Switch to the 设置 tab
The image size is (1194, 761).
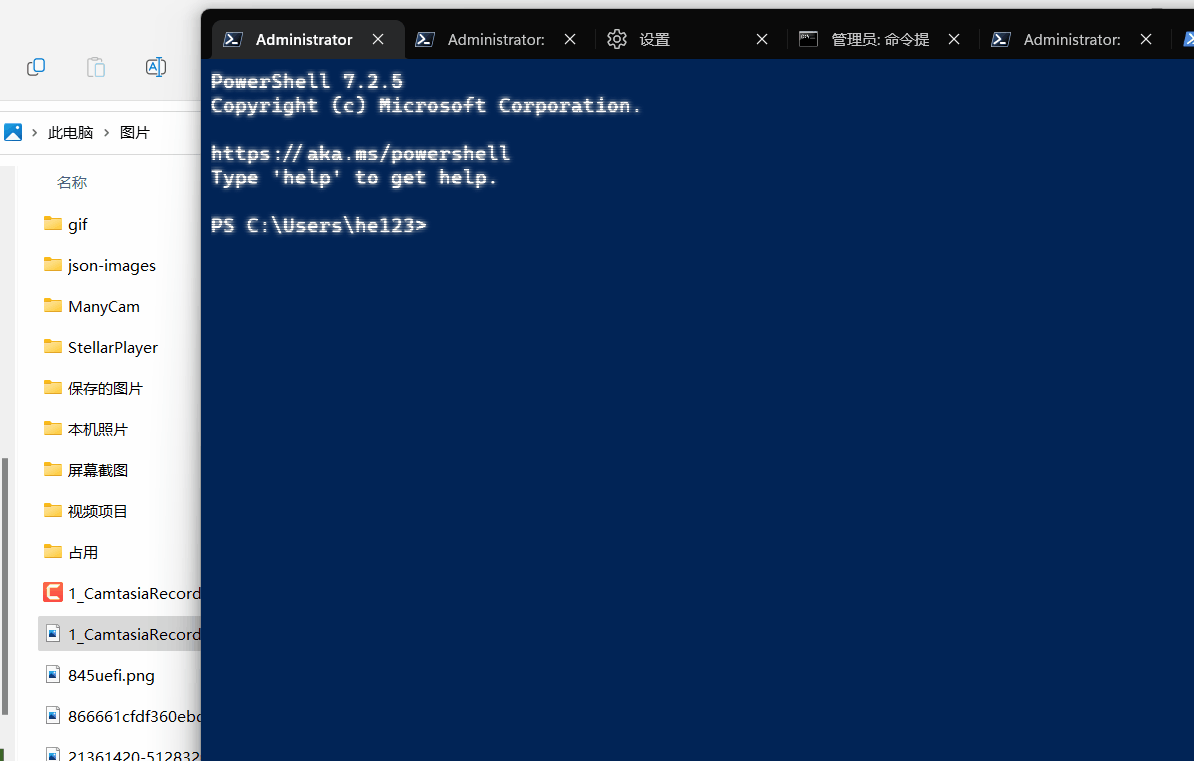(655, 39)
